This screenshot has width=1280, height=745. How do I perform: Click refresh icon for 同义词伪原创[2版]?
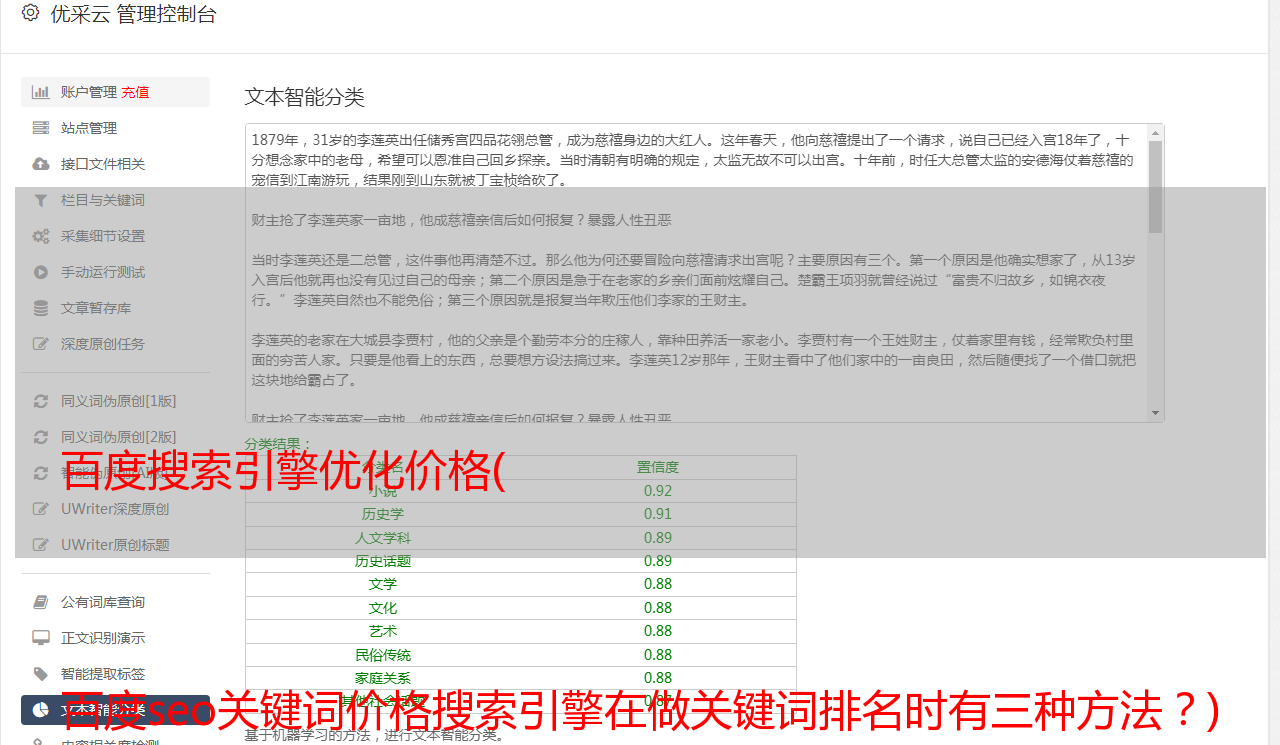41,437
